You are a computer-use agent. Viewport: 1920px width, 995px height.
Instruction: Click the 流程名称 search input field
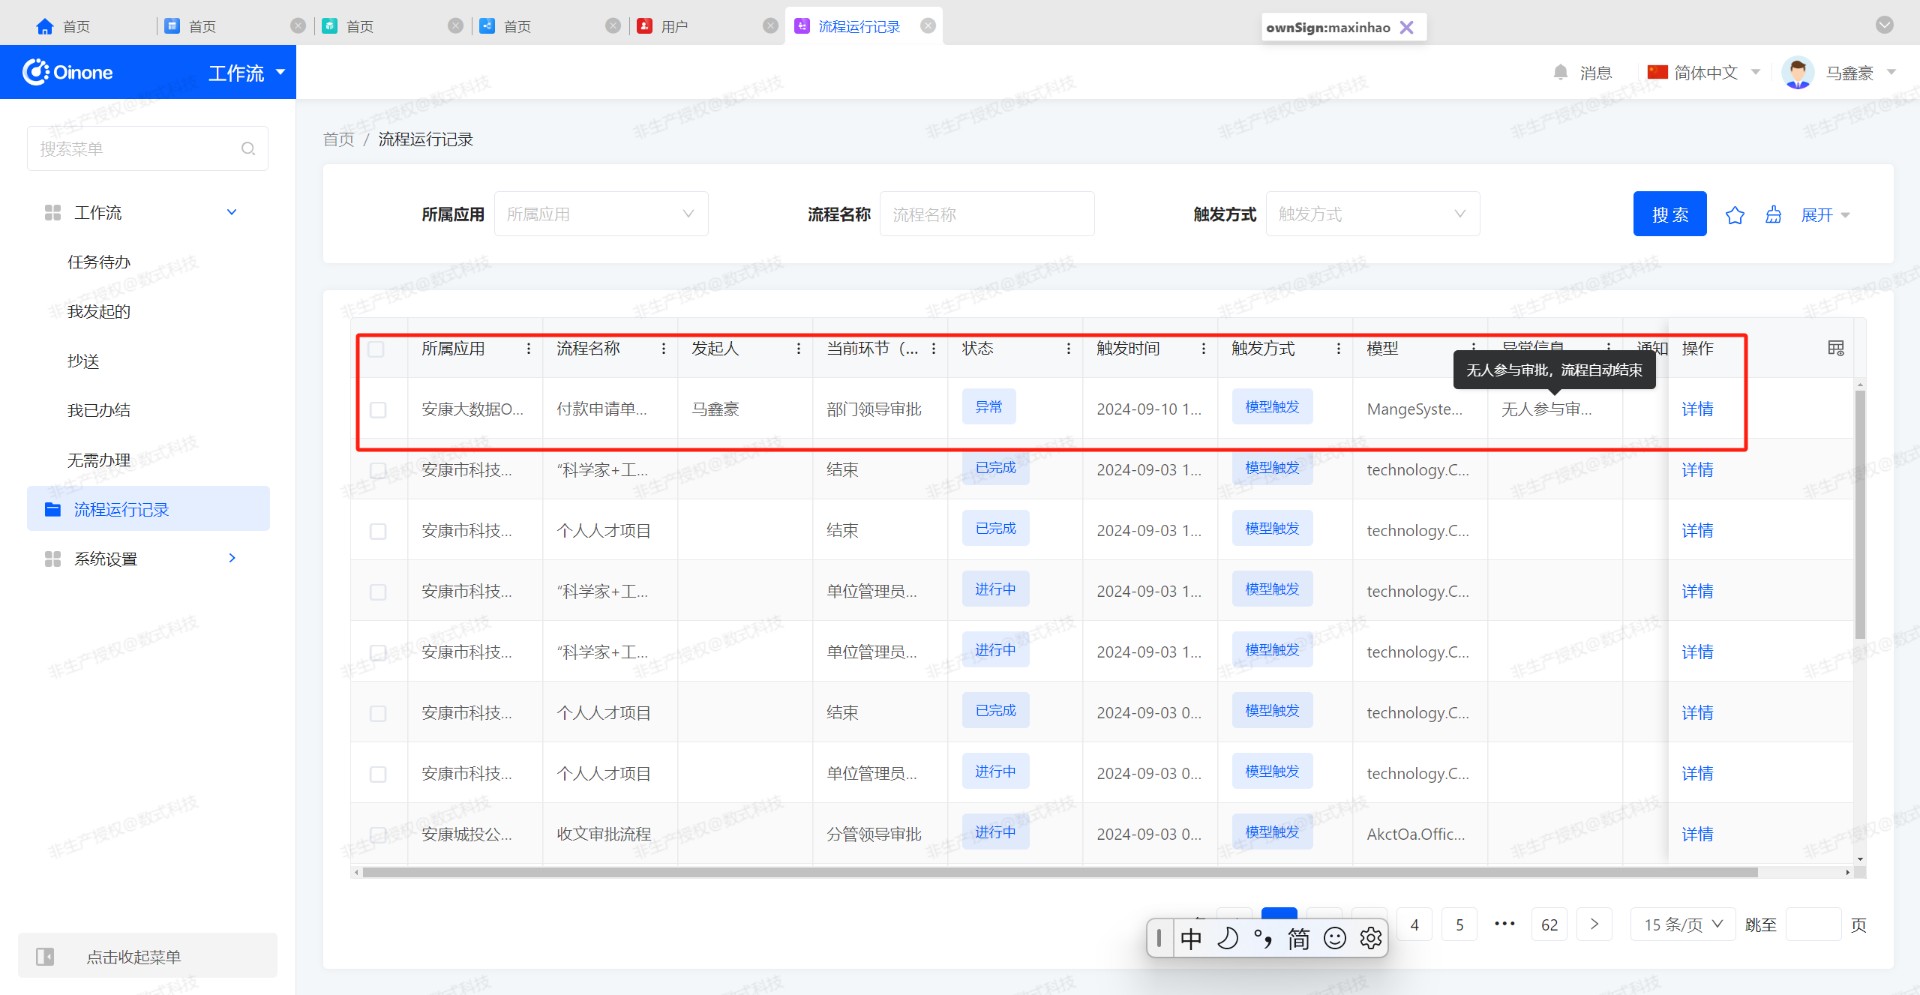click(x=987, y=214)
